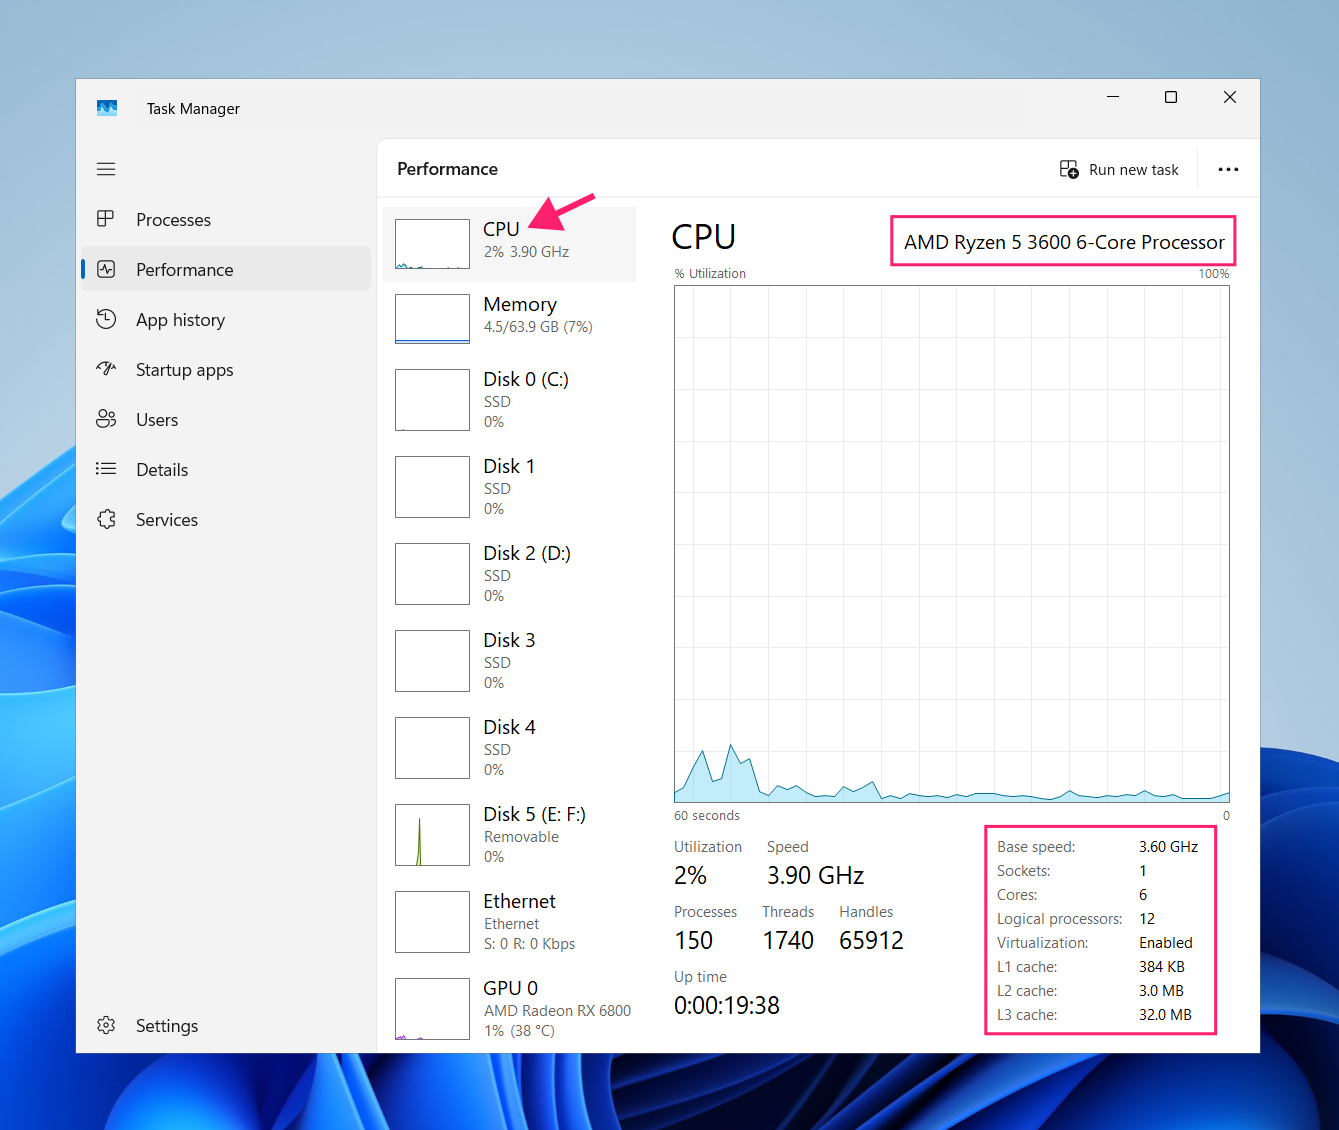Click AMD Ryzen 5 3600 processor name

click(1064, 242)
